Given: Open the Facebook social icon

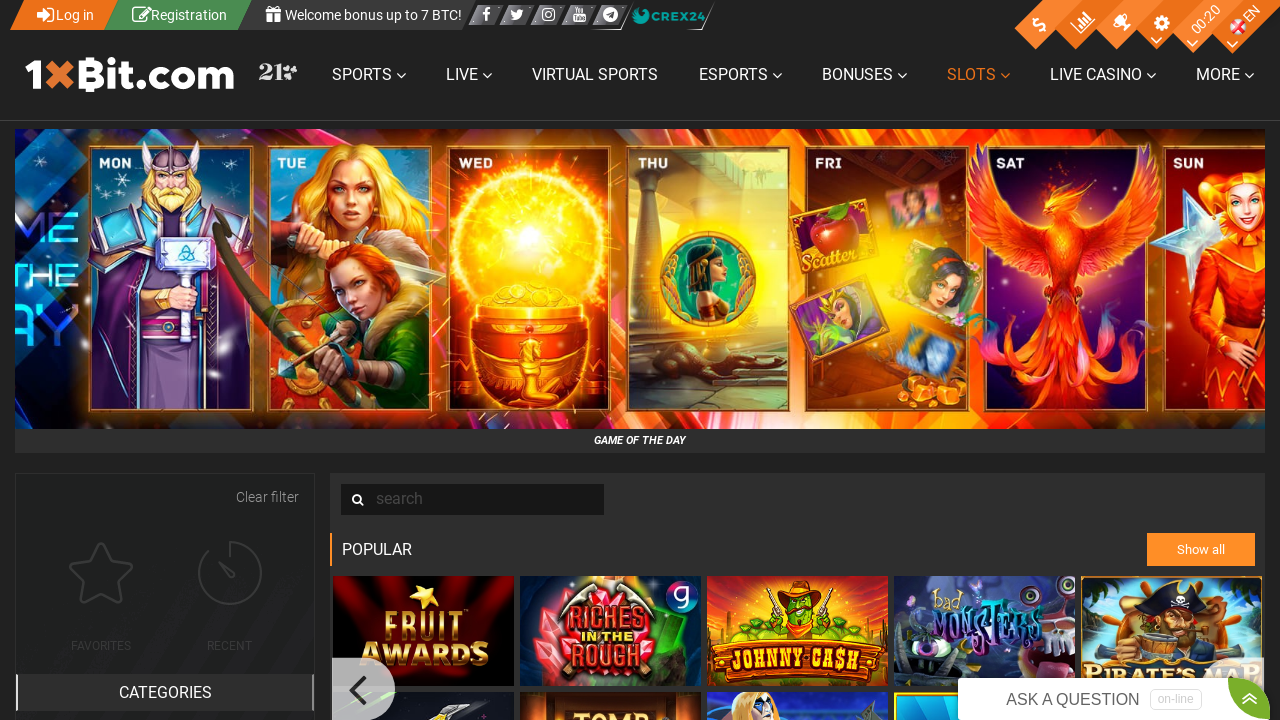Looking at the screenshot, I should click(x=486, y=15).
